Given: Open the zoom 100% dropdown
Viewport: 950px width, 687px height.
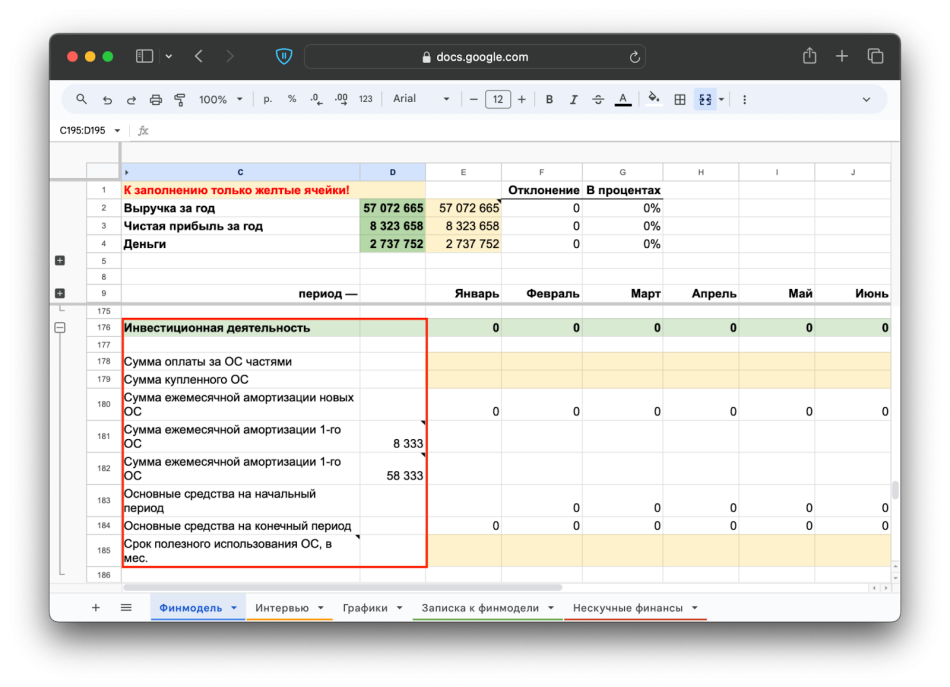Looking at the screenshot, I should click(x=221, y=99).
